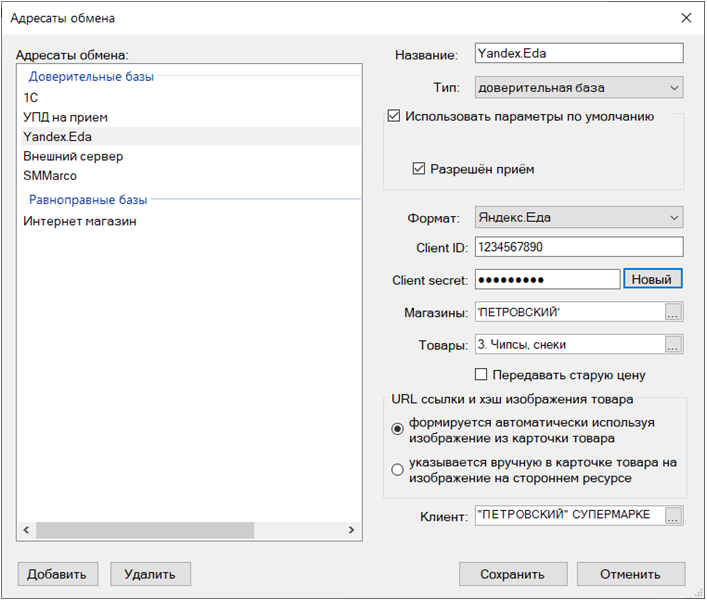Click the right scroll arrow in list
Screen dimensions: 707x601
click(351, 530)
